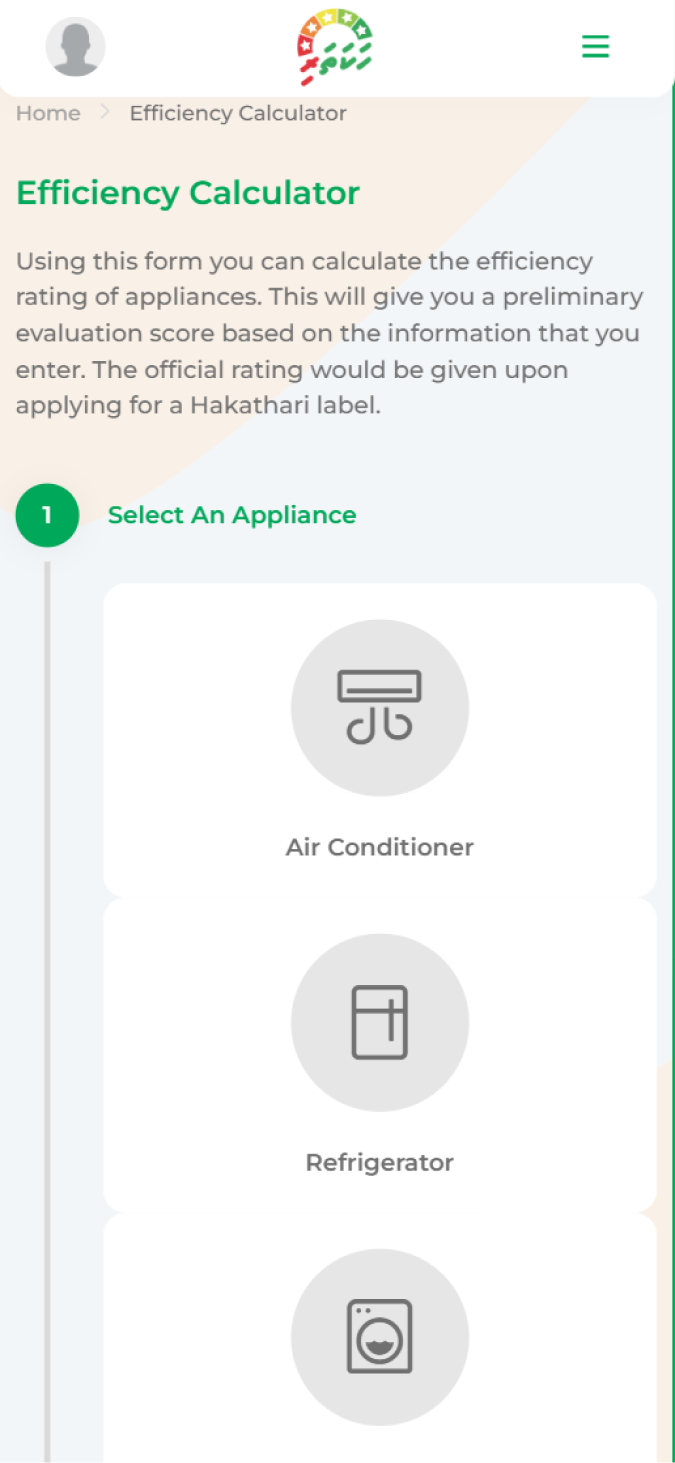This screenshot has width=675, height=1463.
Task: Click the step 1 number circle
Action: tap(47, 515)
